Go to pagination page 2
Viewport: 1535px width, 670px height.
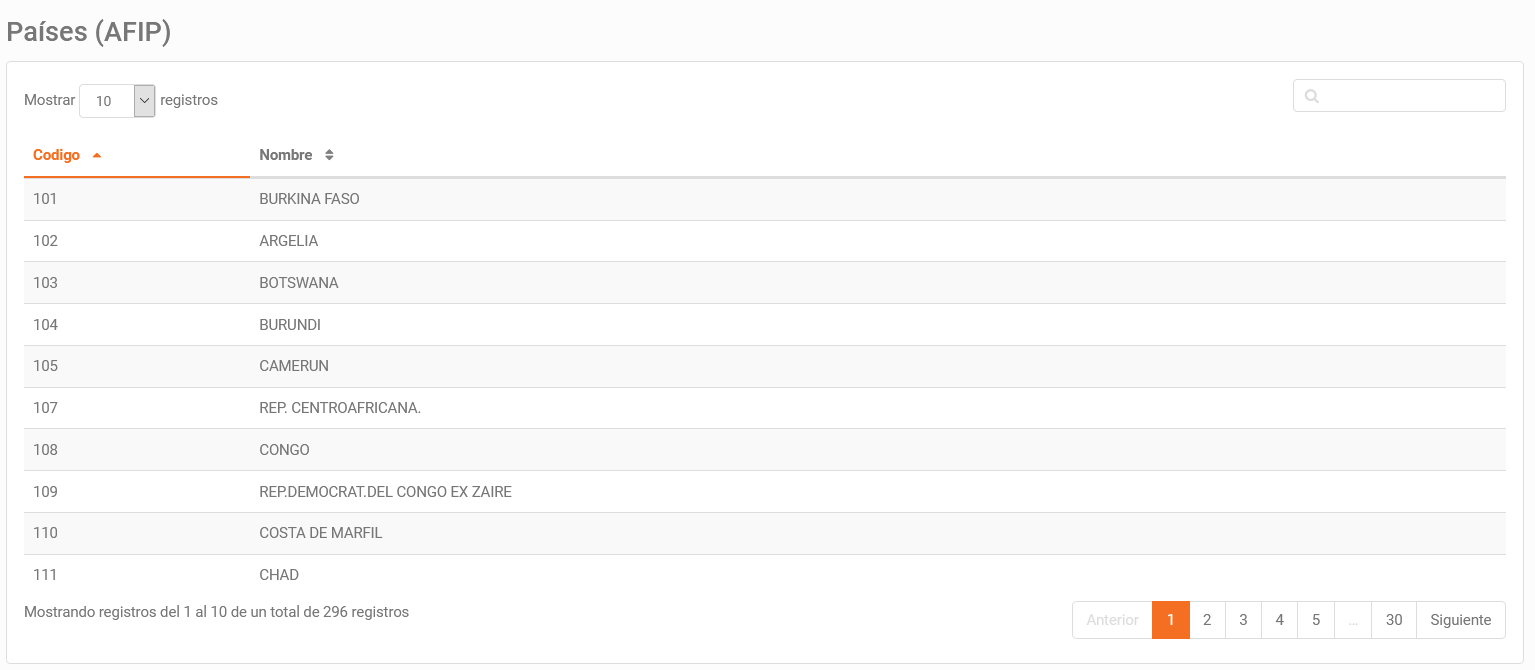1207,620
